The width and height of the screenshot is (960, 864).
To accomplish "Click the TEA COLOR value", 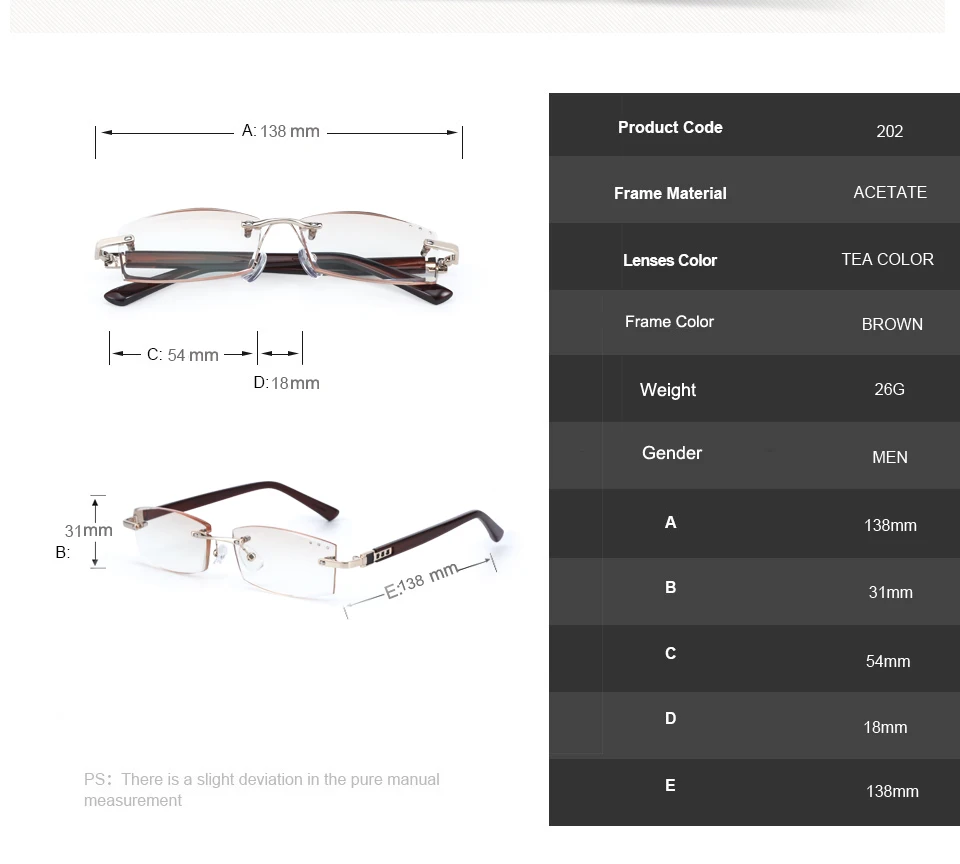I will pyautogui.click(x=887, y=259).
